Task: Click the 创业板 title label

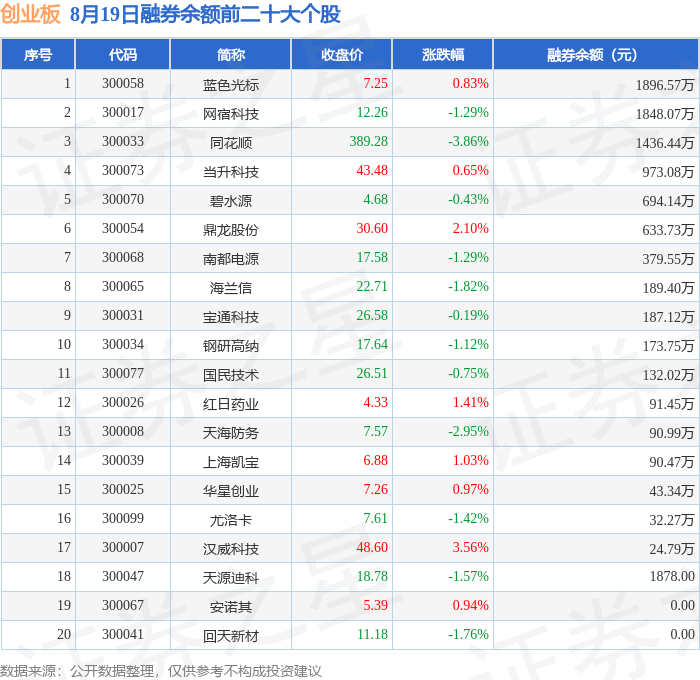Action: point(30,14)
